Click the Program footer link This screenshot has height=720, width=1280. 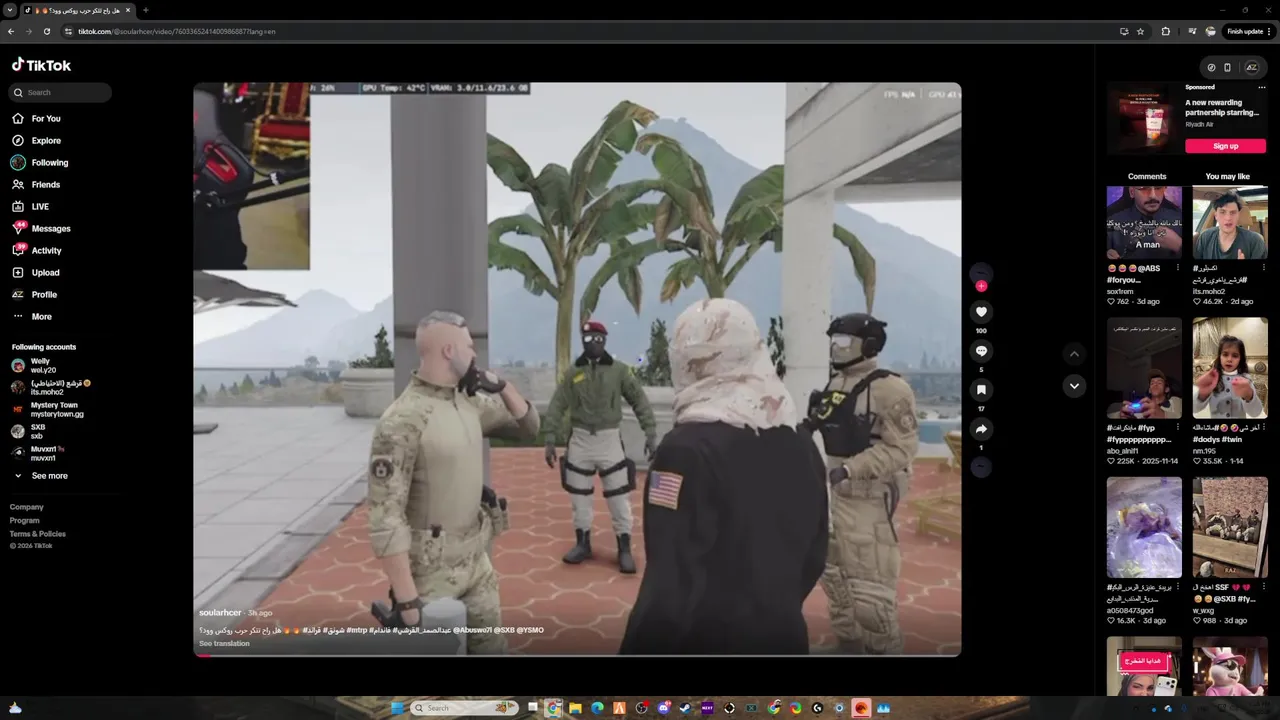click(25, 520)
